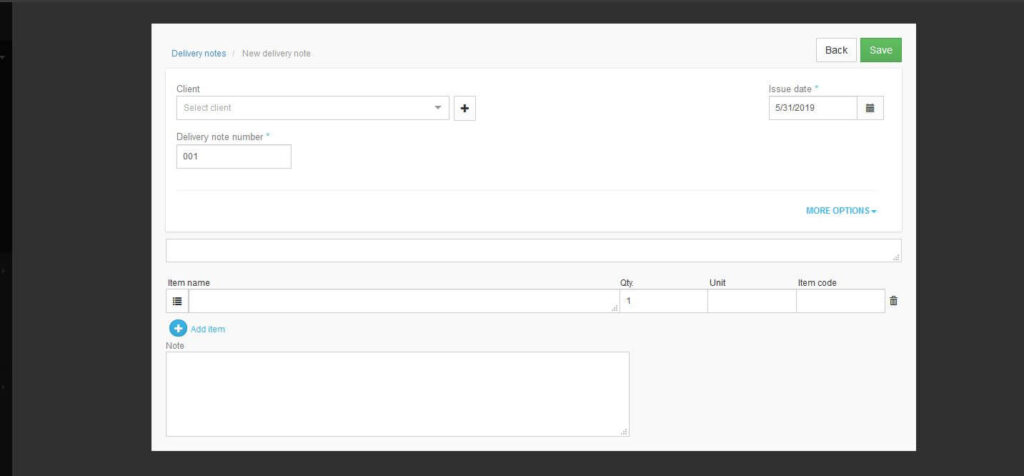The height and width of the screenshot is (476, 1024).
Task: Focus the Delivery note number field
Action: 234,157
